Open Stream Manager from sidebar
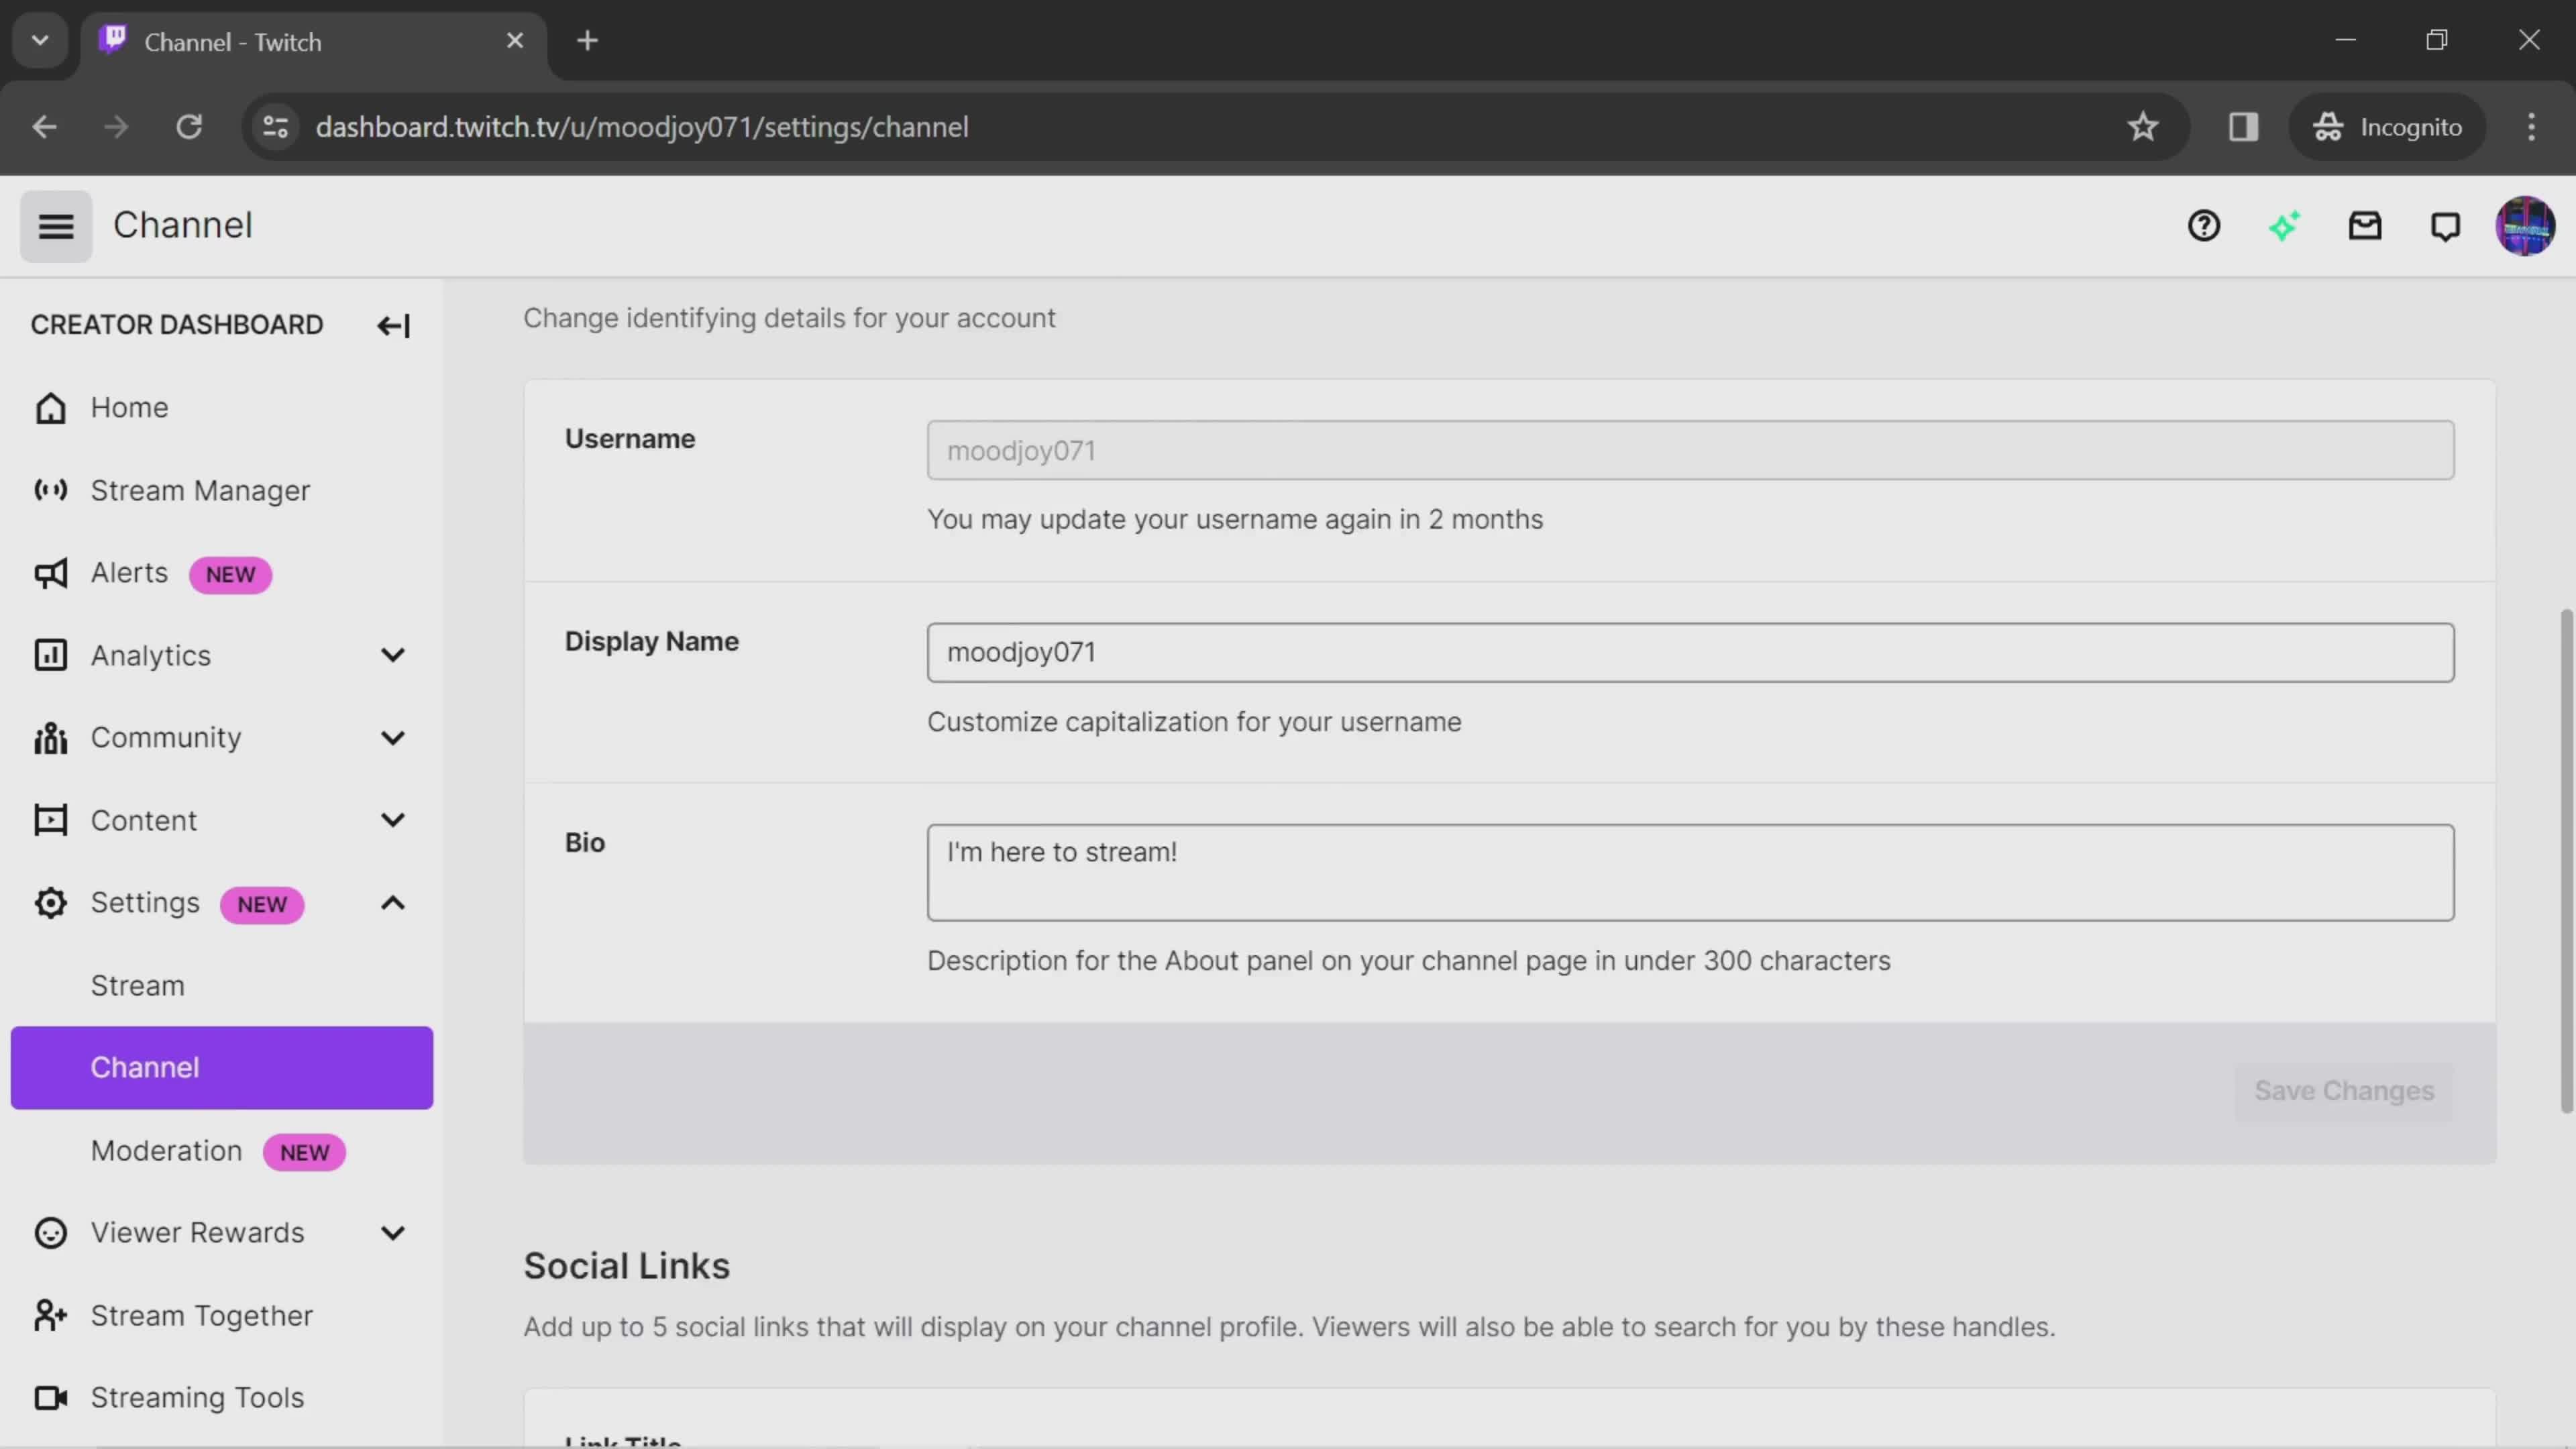 (200, 490)
